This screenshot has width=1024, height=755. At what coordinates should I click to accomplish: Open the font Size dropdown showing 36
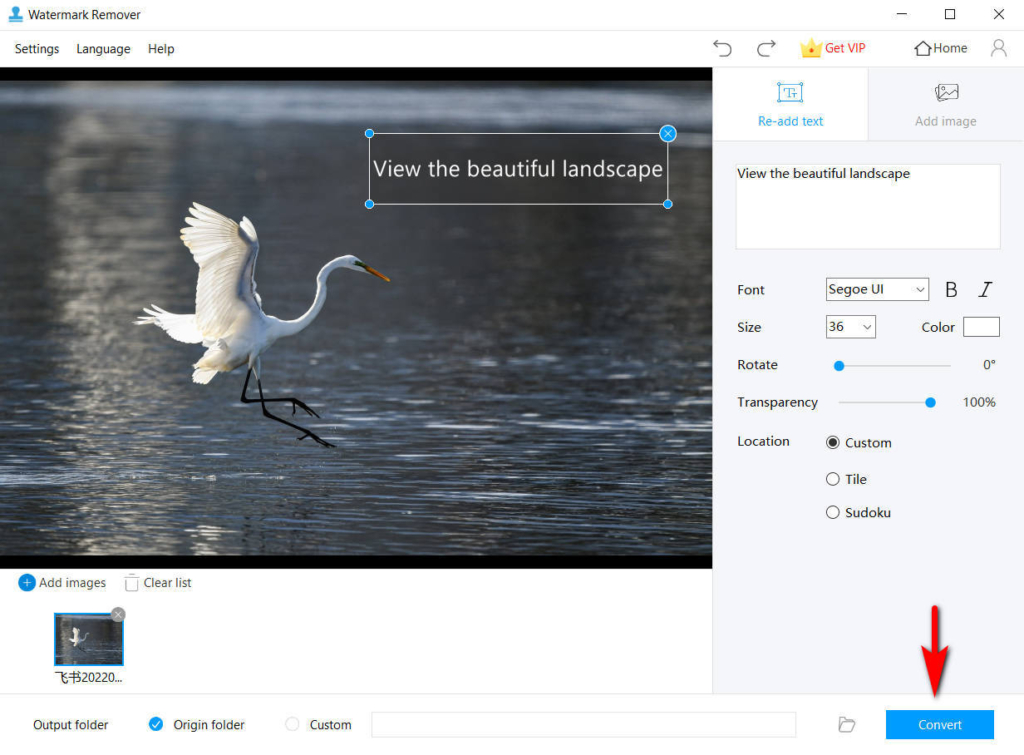coord(850,326)
